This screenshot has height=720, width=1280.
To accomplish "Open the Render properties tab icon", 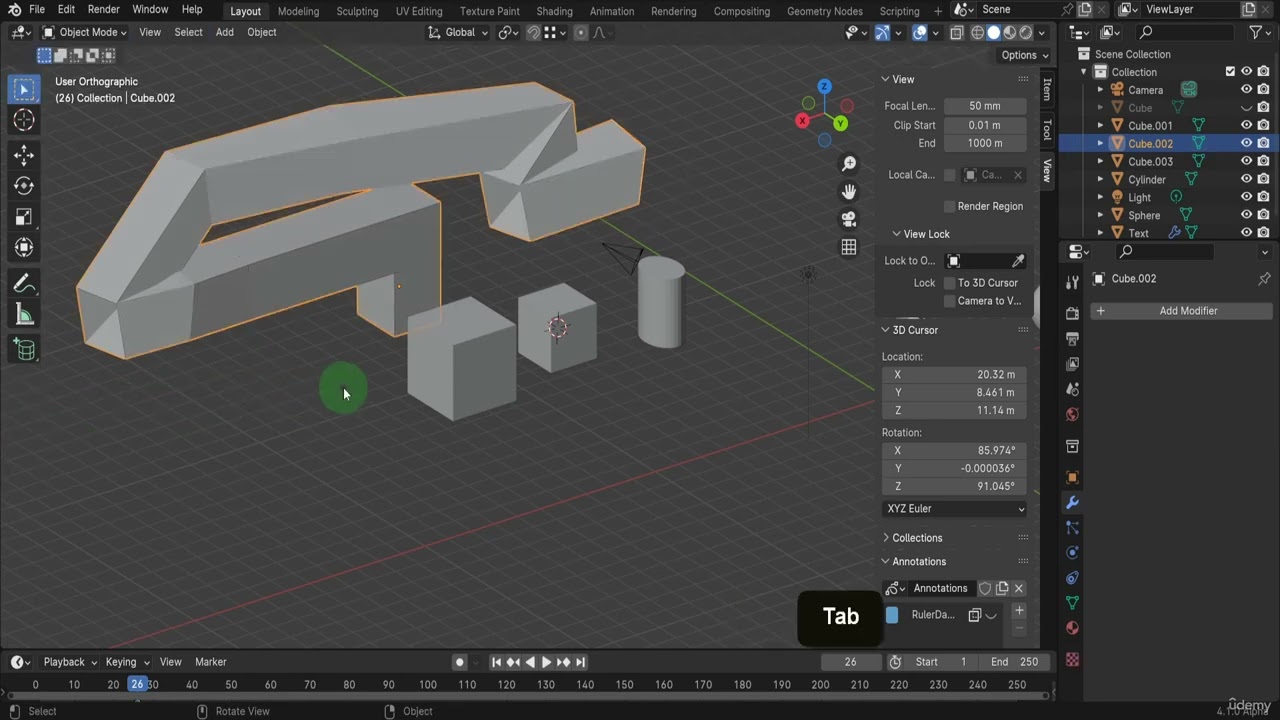I will [x=1072, y=314].
